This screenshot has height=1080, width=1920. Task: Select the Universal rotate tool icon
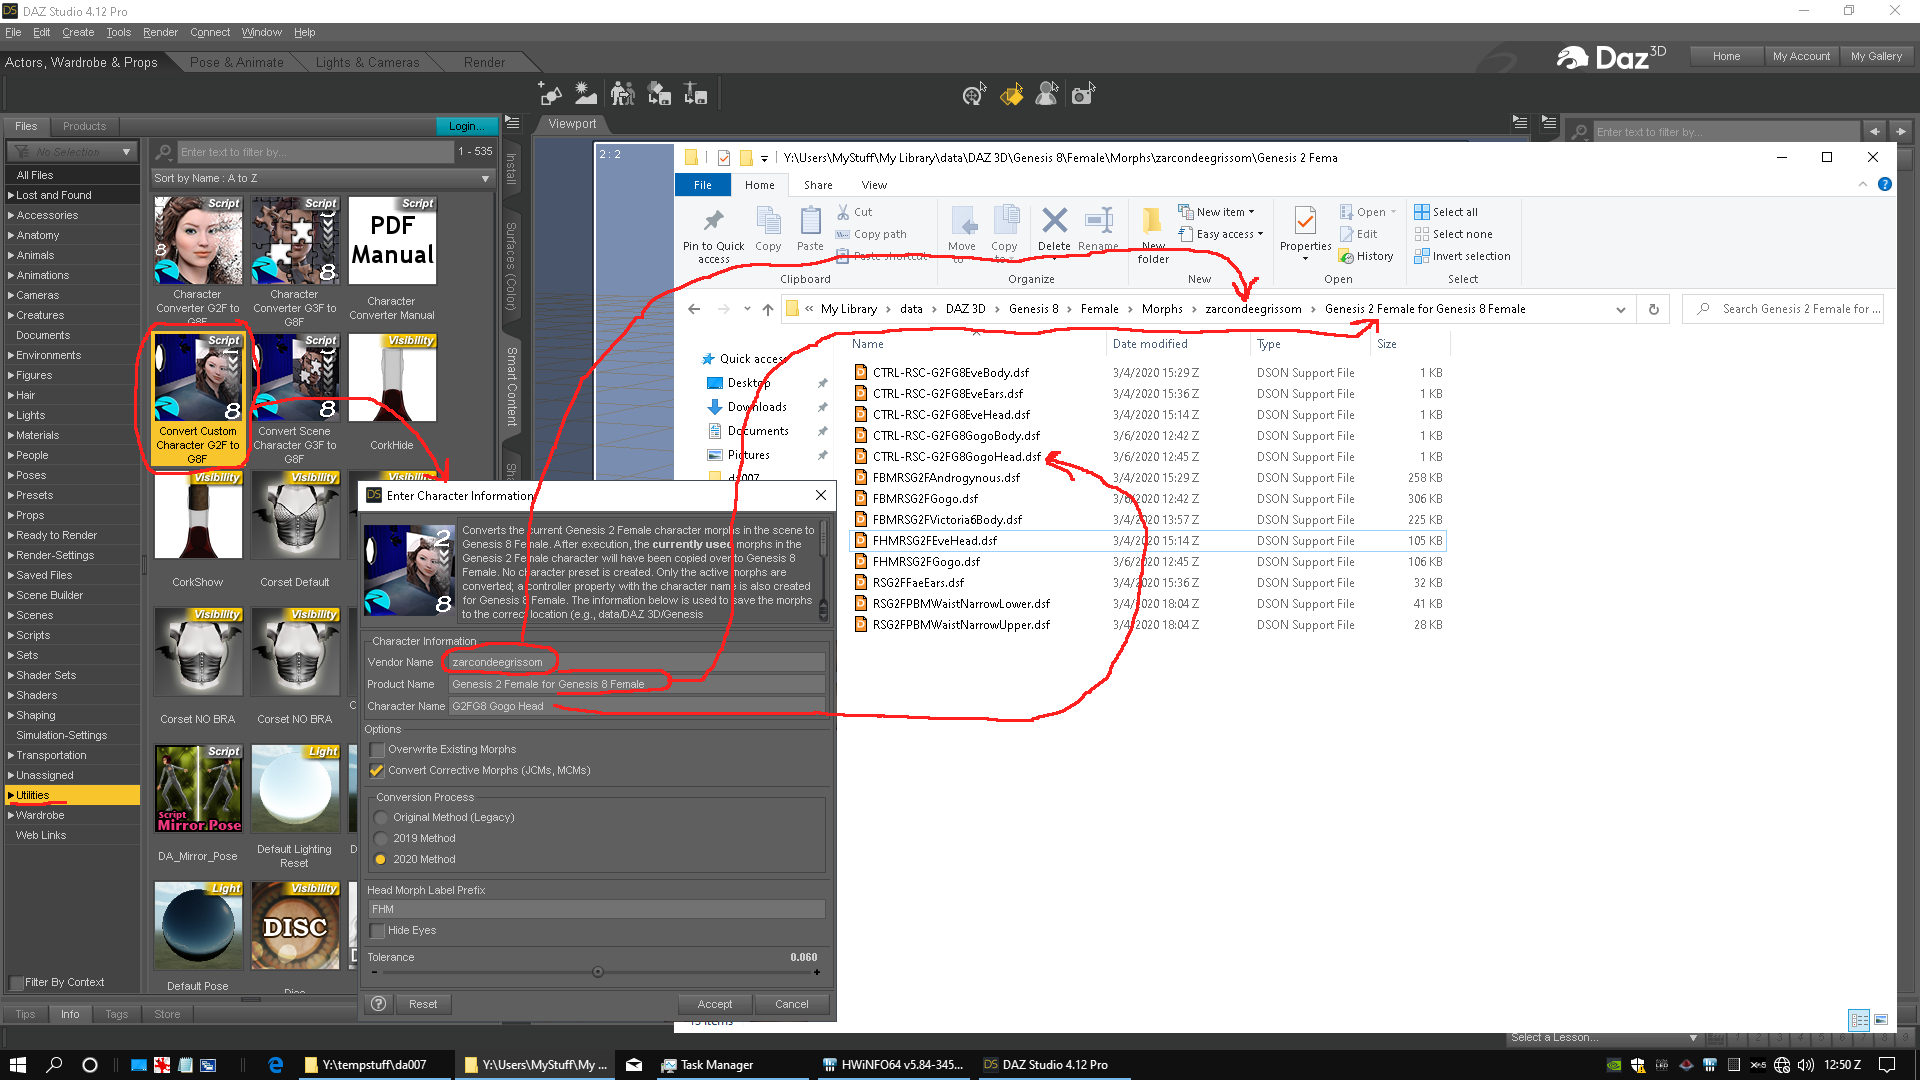tap(973, 94)
